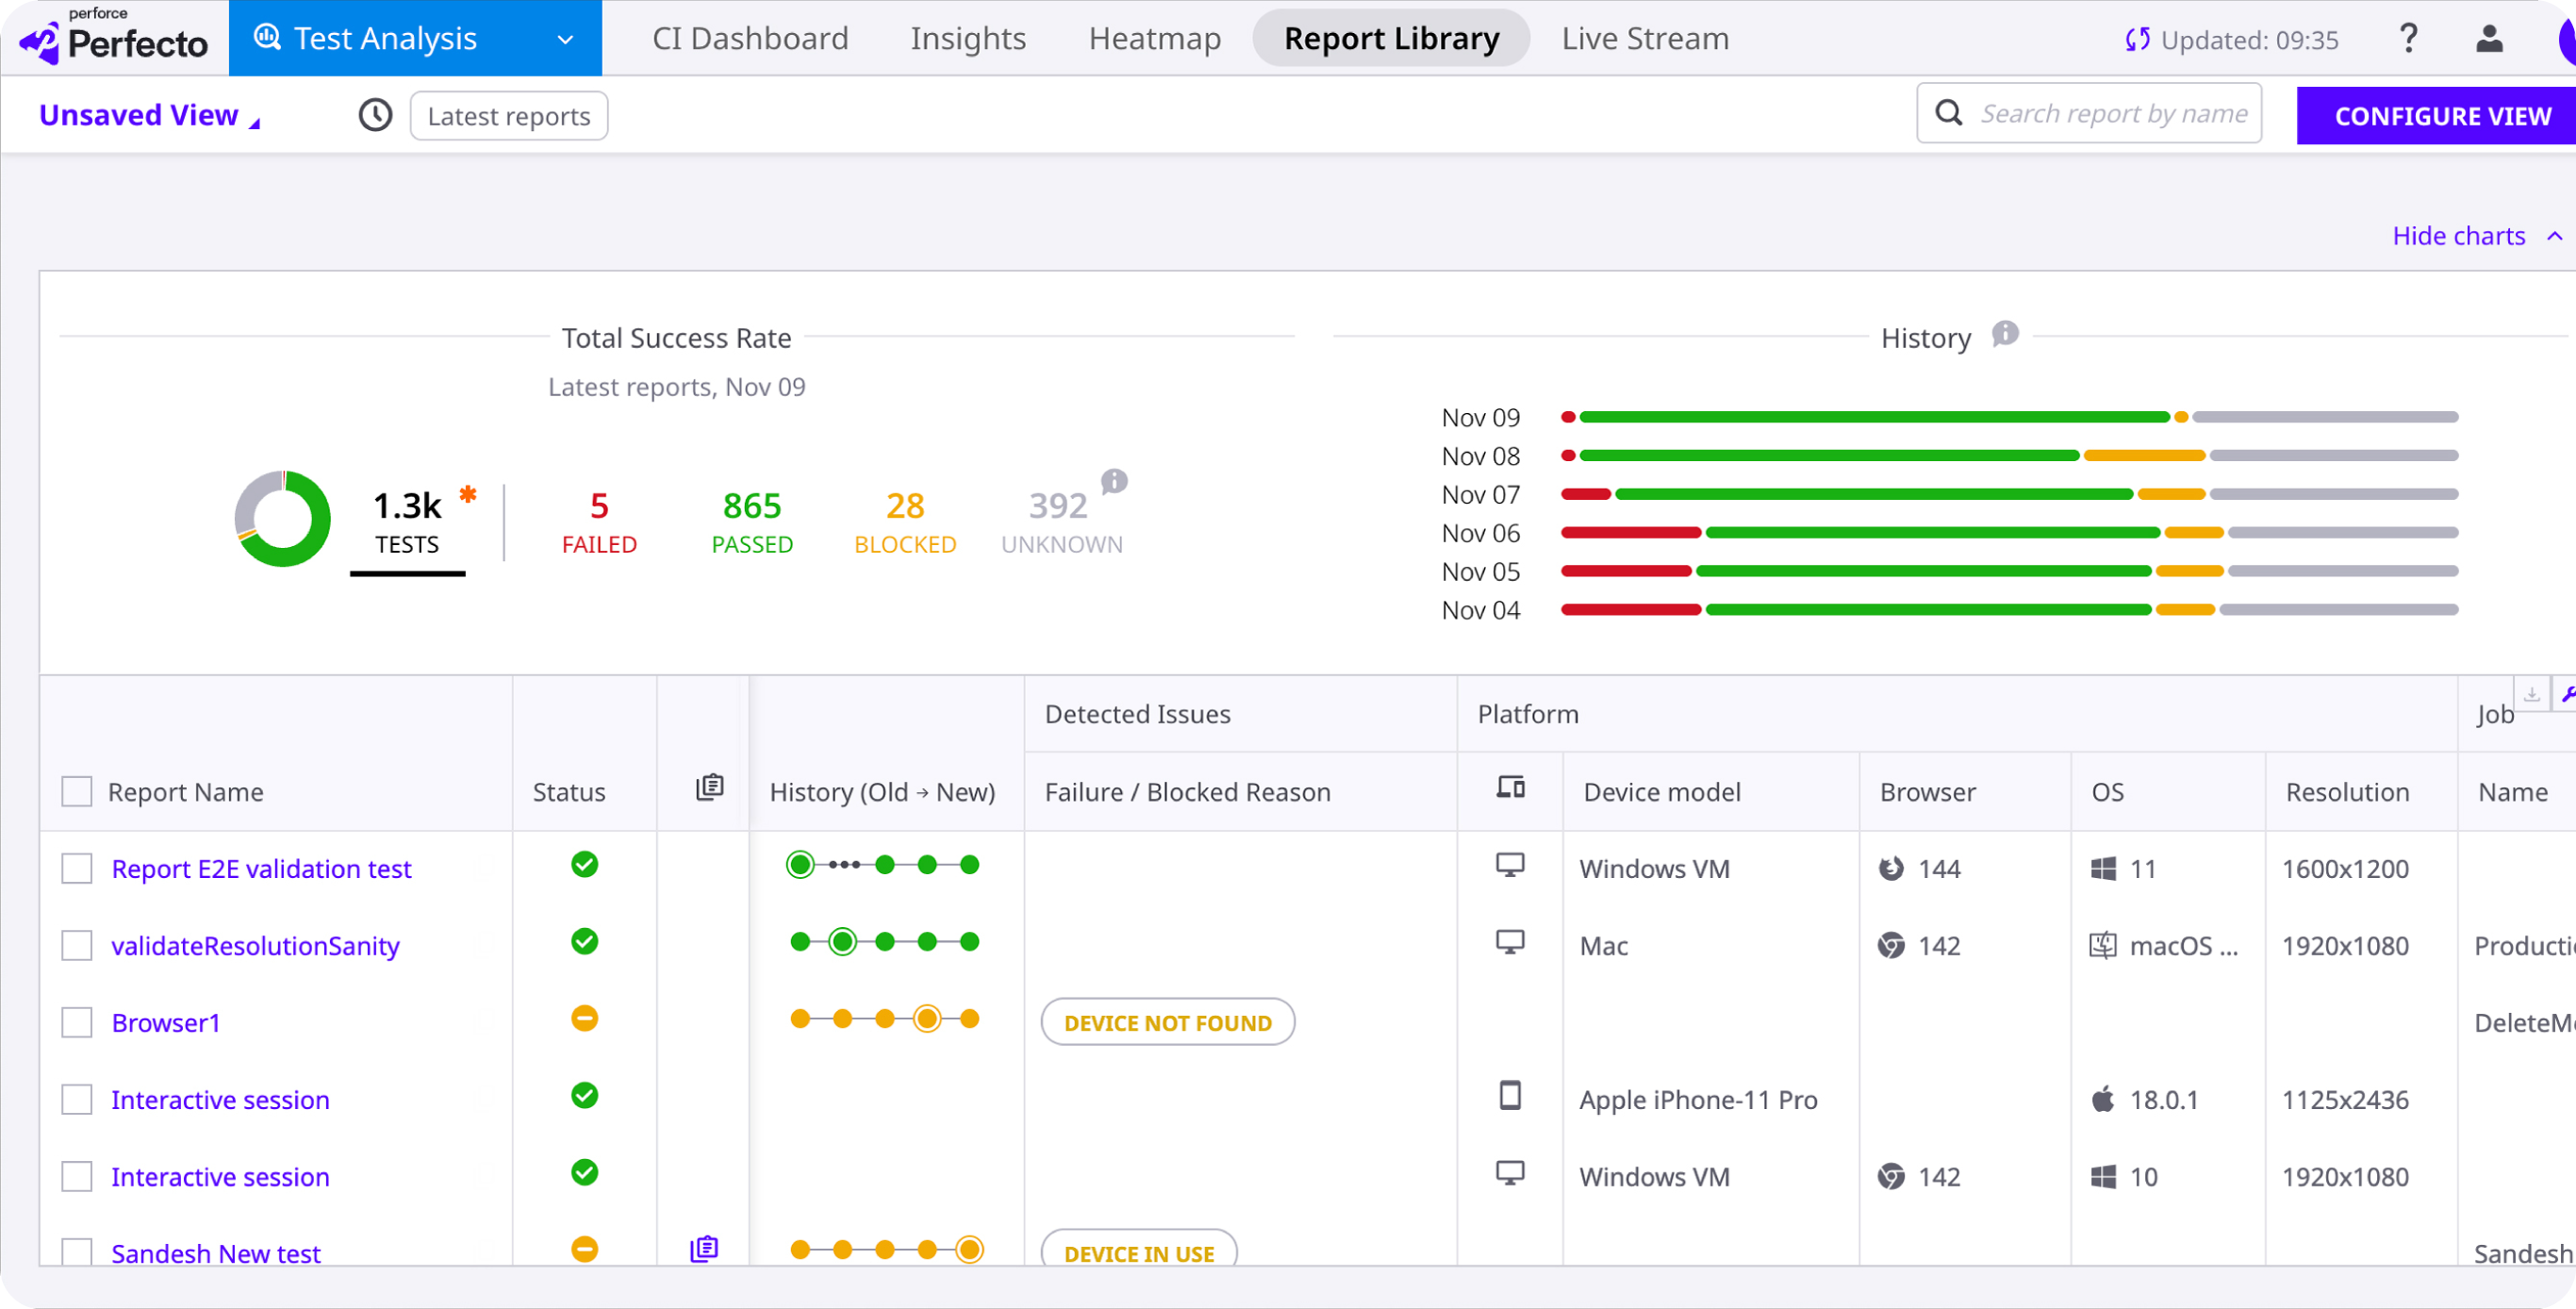Click the History info icon

(2005, 334)
